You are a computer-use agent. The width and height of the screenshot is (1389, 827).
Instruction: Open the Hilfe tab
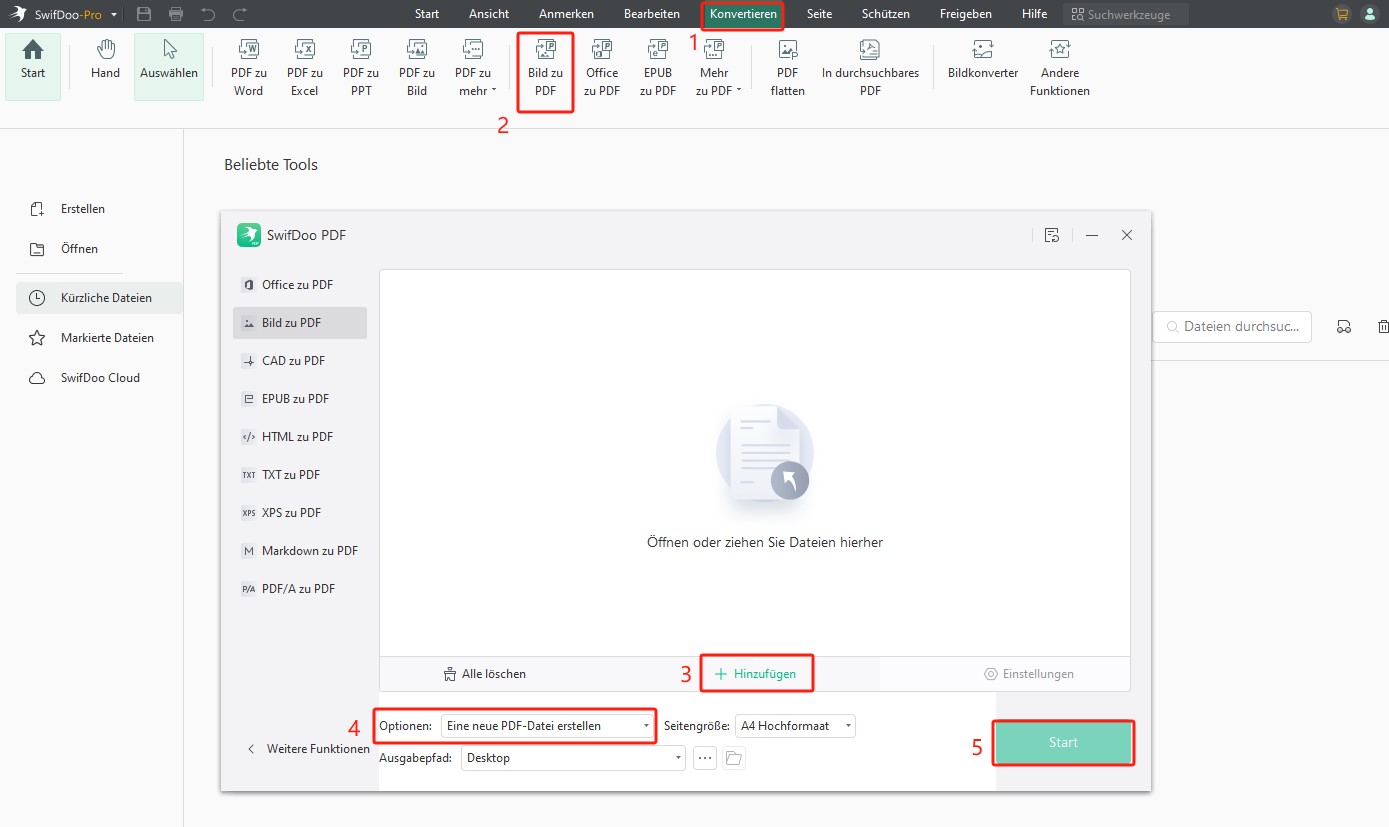pos(1035,14)
